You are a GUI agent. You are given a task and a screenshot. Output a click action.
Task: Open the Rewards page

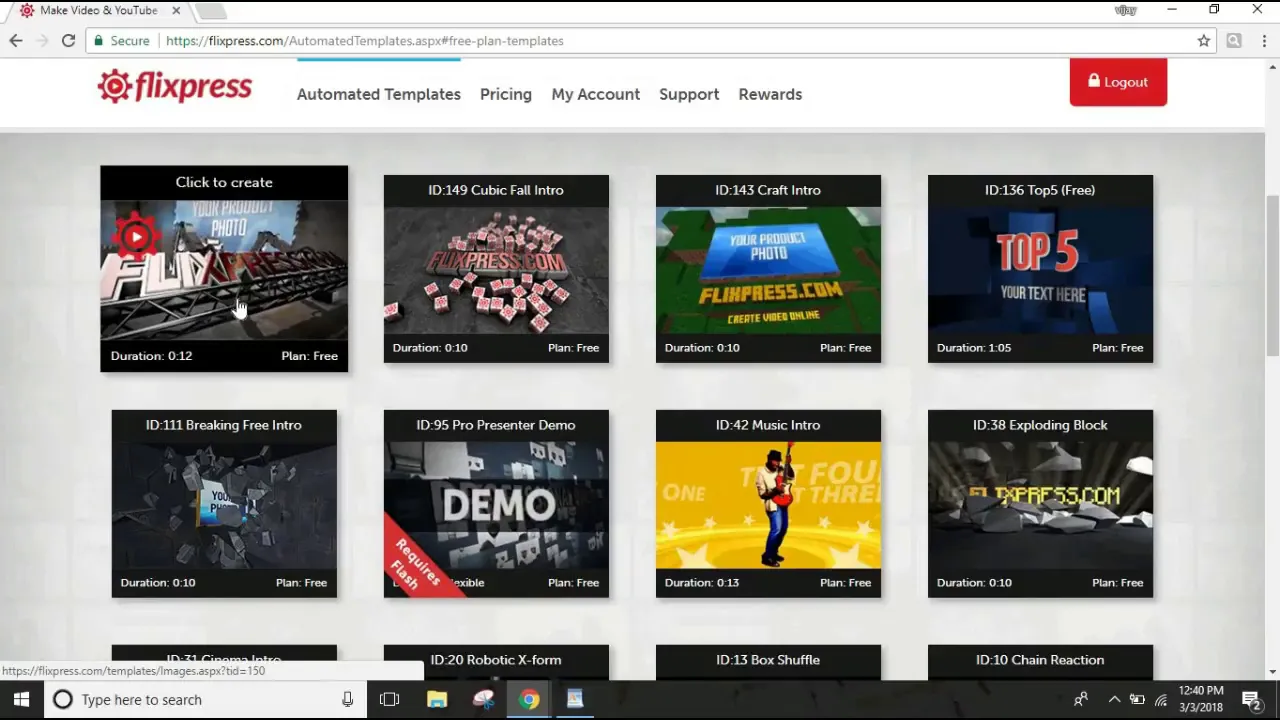pyautogui.click(x=770, y=94)
